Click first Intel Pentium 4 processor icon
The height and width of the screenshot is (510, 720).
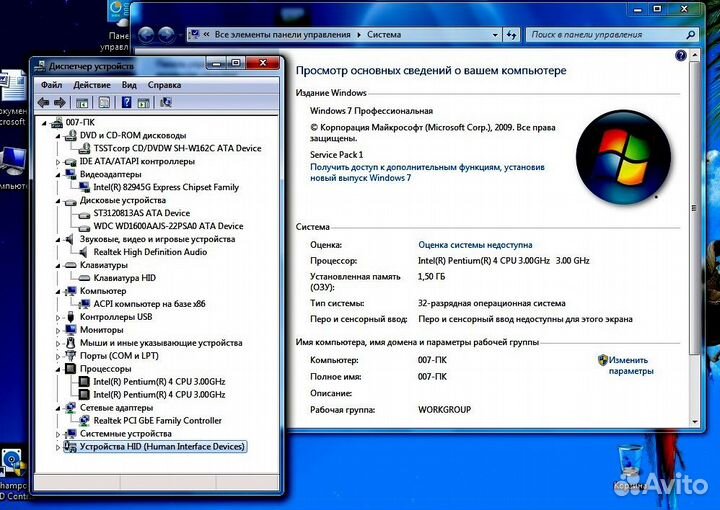(84, 381)
